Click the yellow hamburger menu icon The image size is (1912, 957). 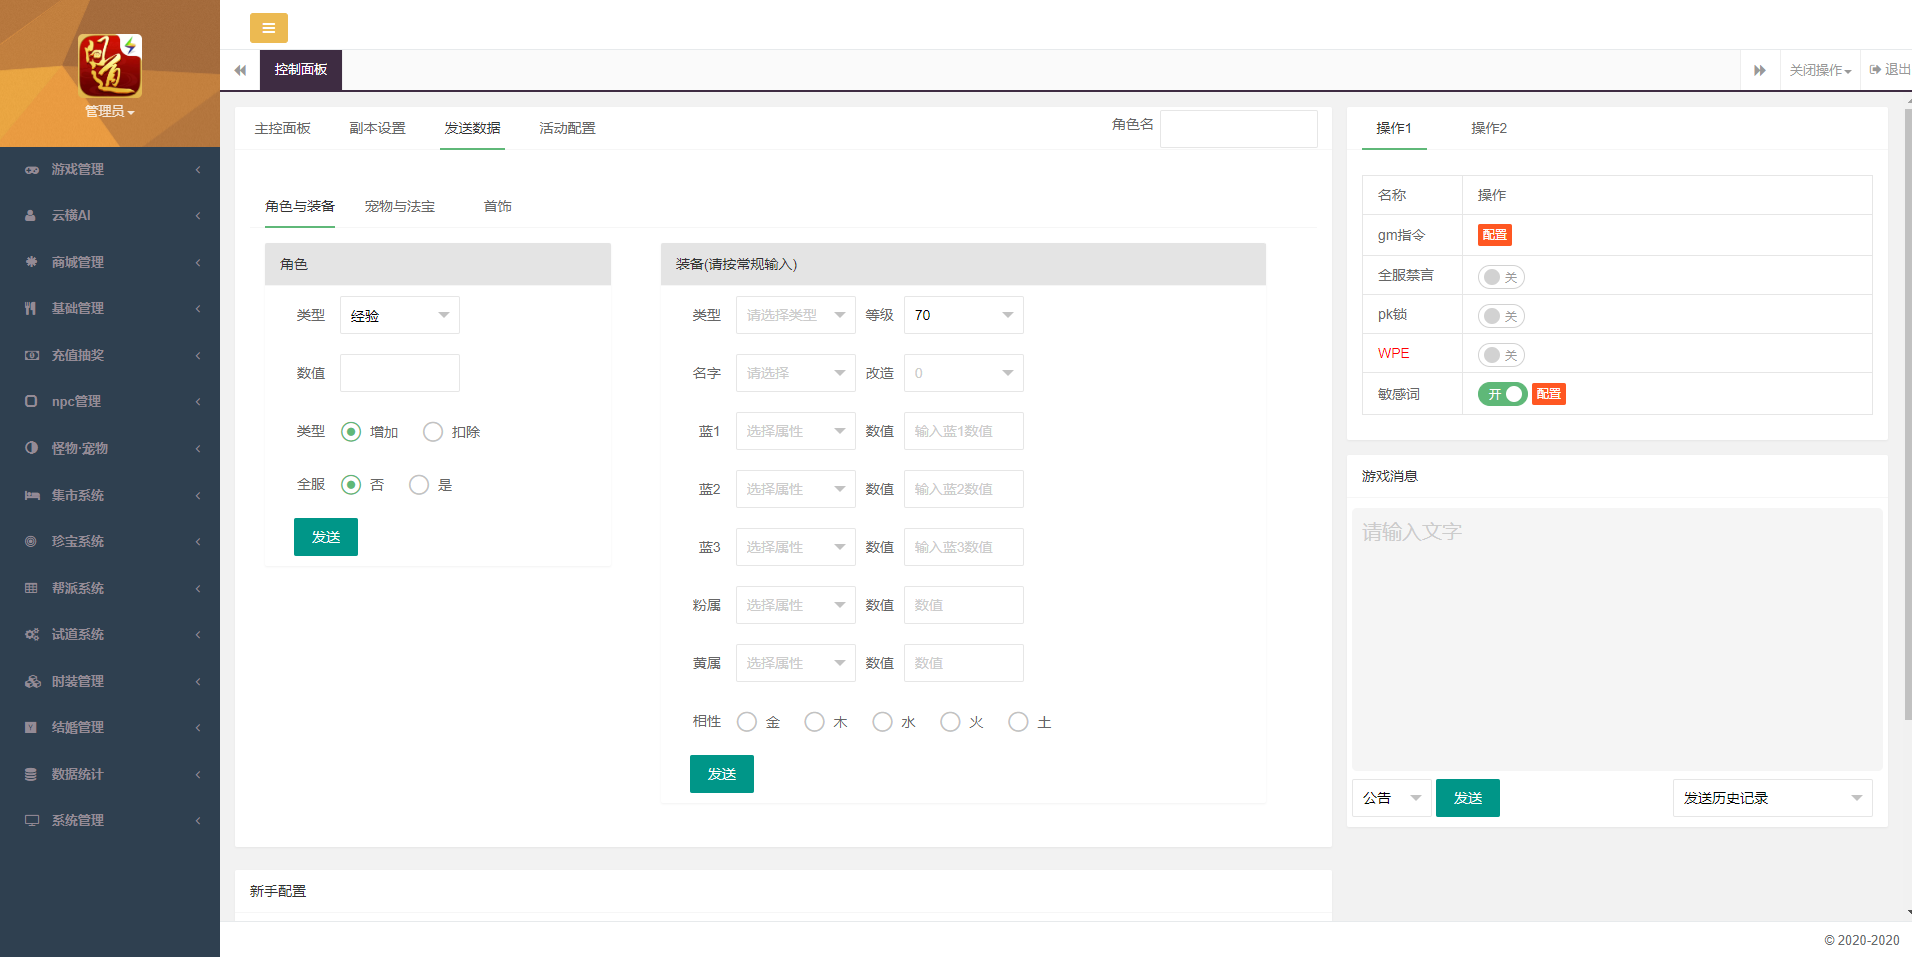click(268, 28)
